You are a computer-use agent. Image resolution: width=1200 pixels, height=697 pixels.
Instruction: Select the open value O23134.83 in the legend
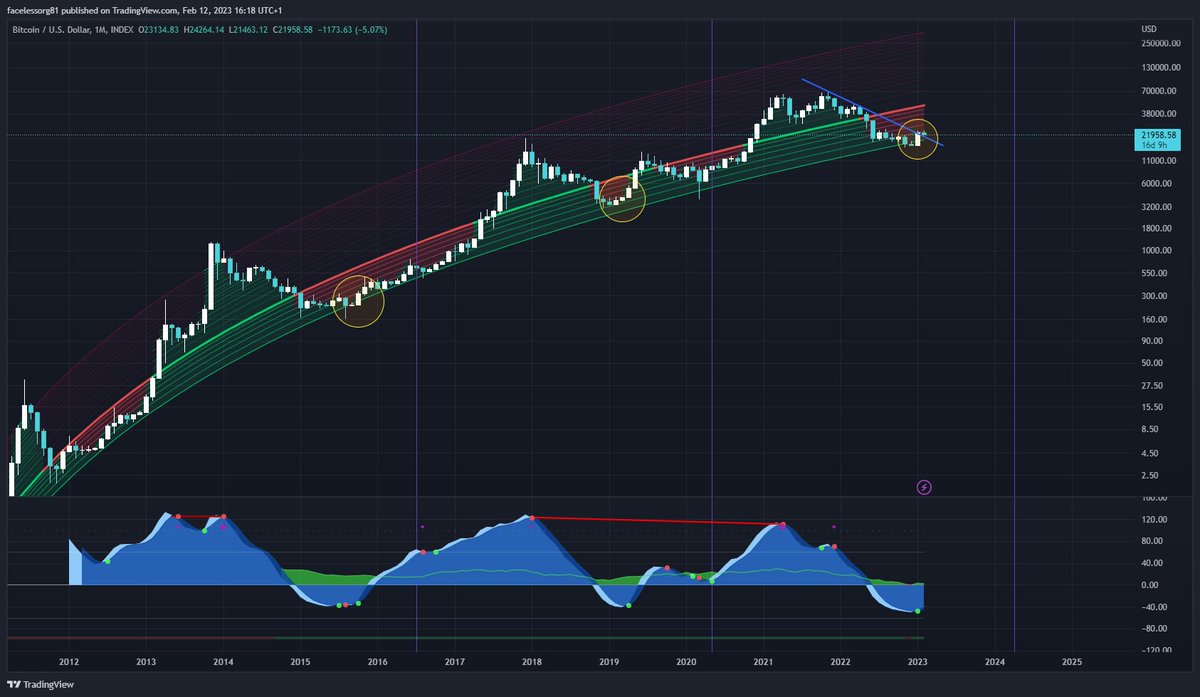point(158,30)
